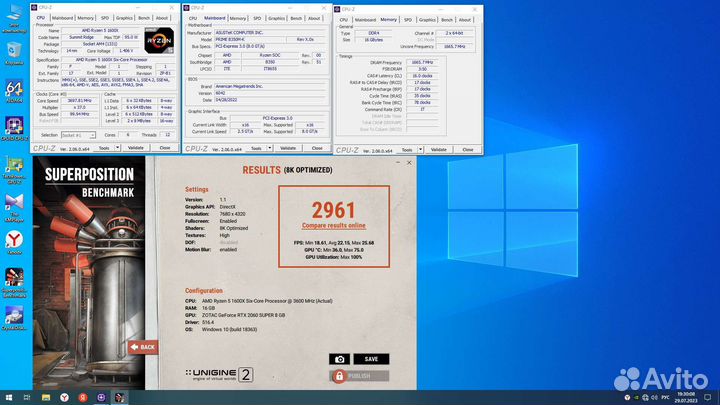Launch the CPUID CPU-Z desktop shortcut
The image size is (720, 405).
14,128
